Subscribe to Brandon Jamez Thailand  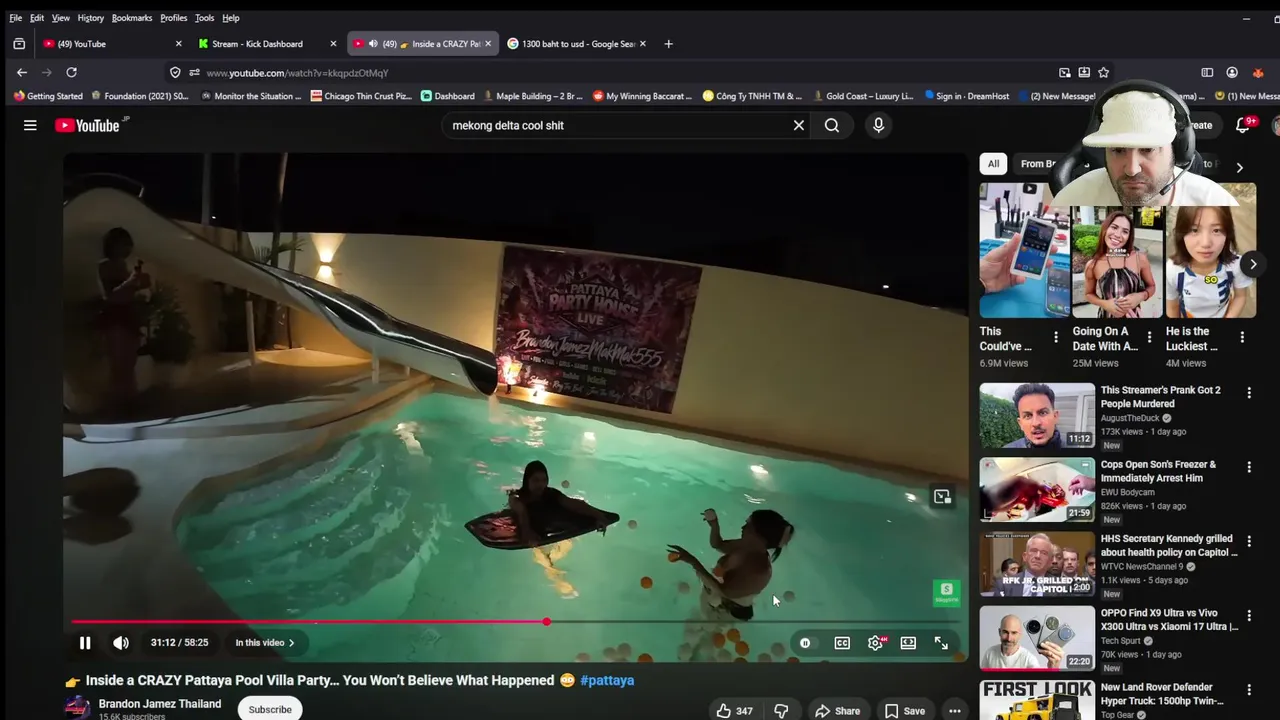(270, 709)
